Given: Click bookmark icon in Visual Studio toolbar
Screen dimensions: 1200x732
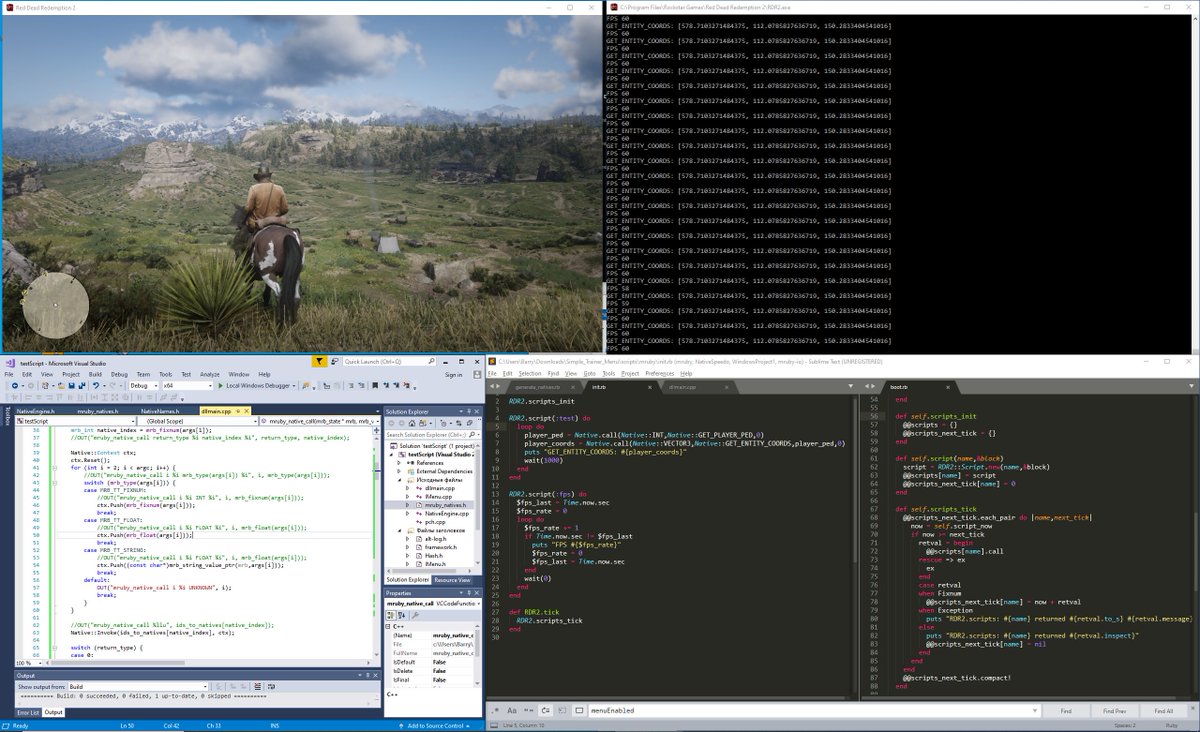Looking at the screenshot, I should click(x=375, y=385).
